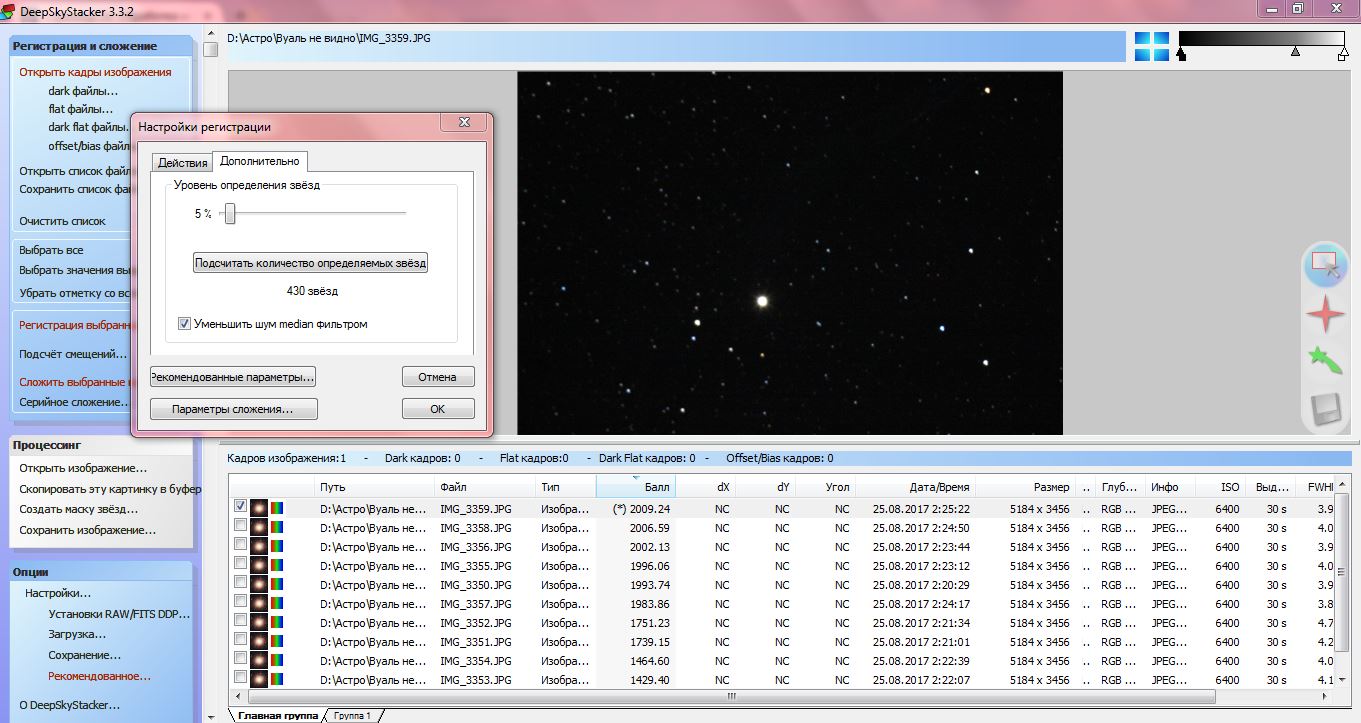This screenshot has height=723, width=1361.
Task: Close the registration settings dialog with X
Action: point(465,124)
